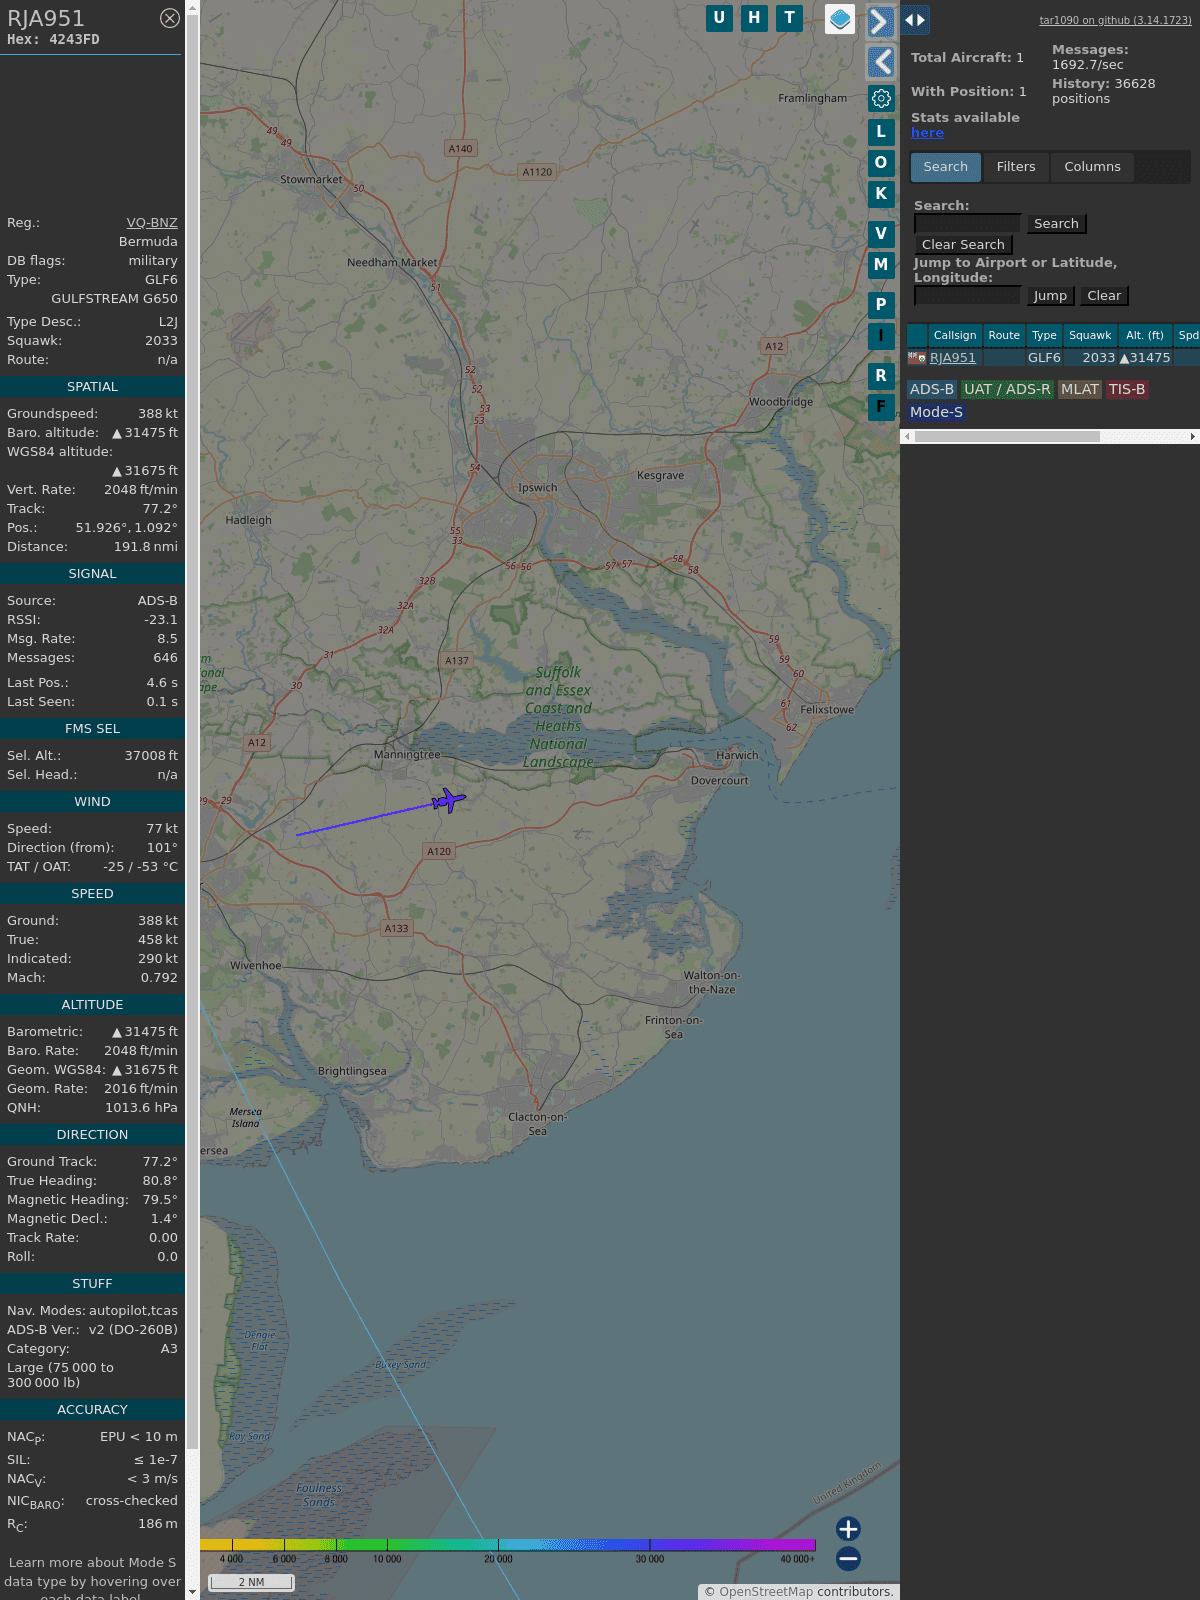Open the Columns tab
Image resolution: width=1200 pixels, height=1600 pixels.
pos(1092,167)
